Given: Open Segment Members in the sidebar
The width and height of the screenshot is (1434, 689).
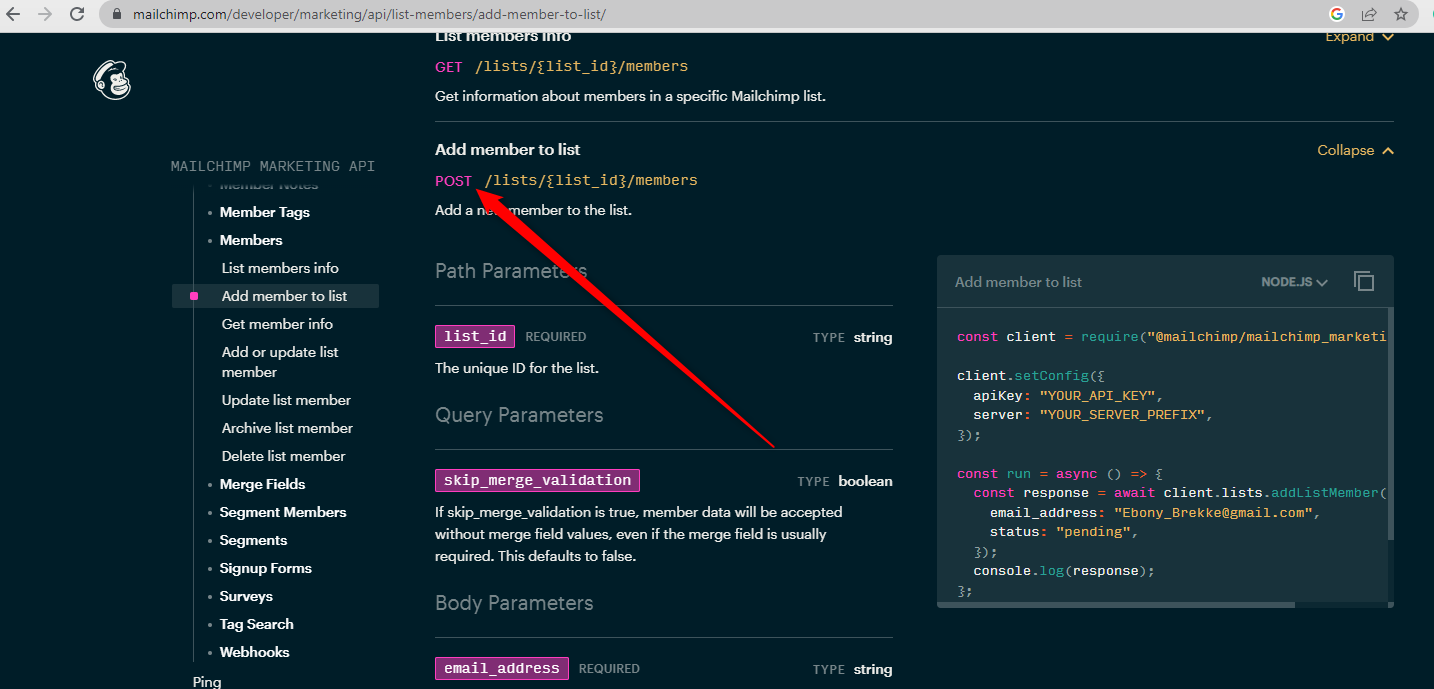Looking at the screenshot, I should 283,512.
